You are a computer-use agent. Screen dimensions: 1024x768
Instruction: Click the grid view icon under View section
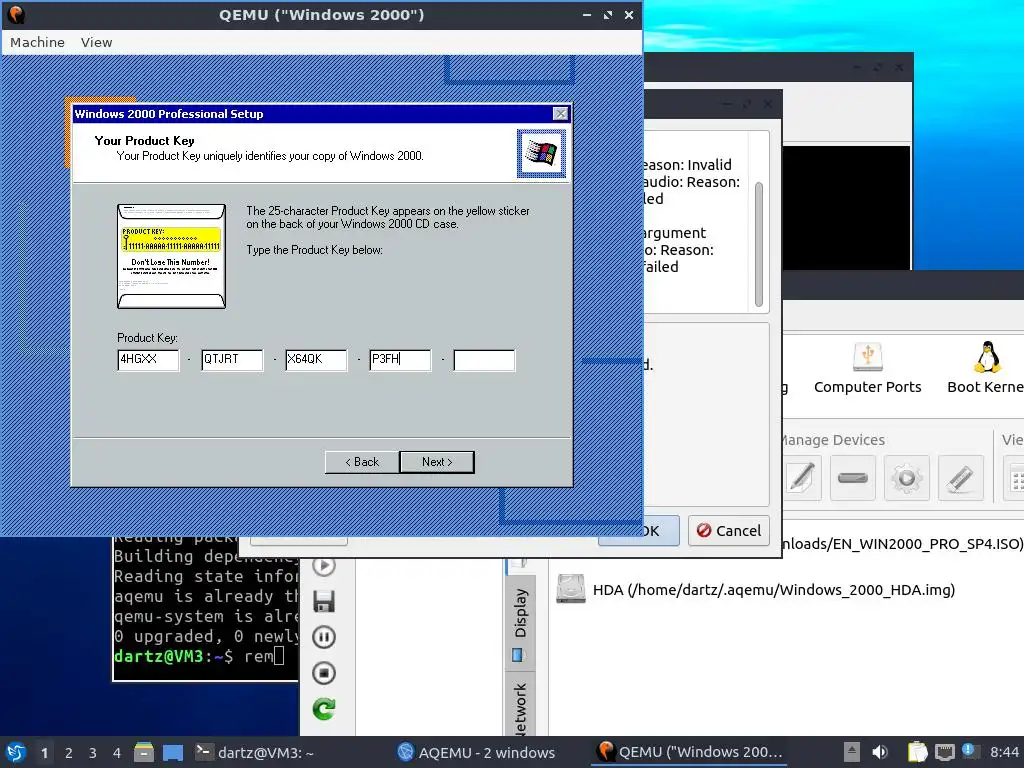[x=1016, y=479]
